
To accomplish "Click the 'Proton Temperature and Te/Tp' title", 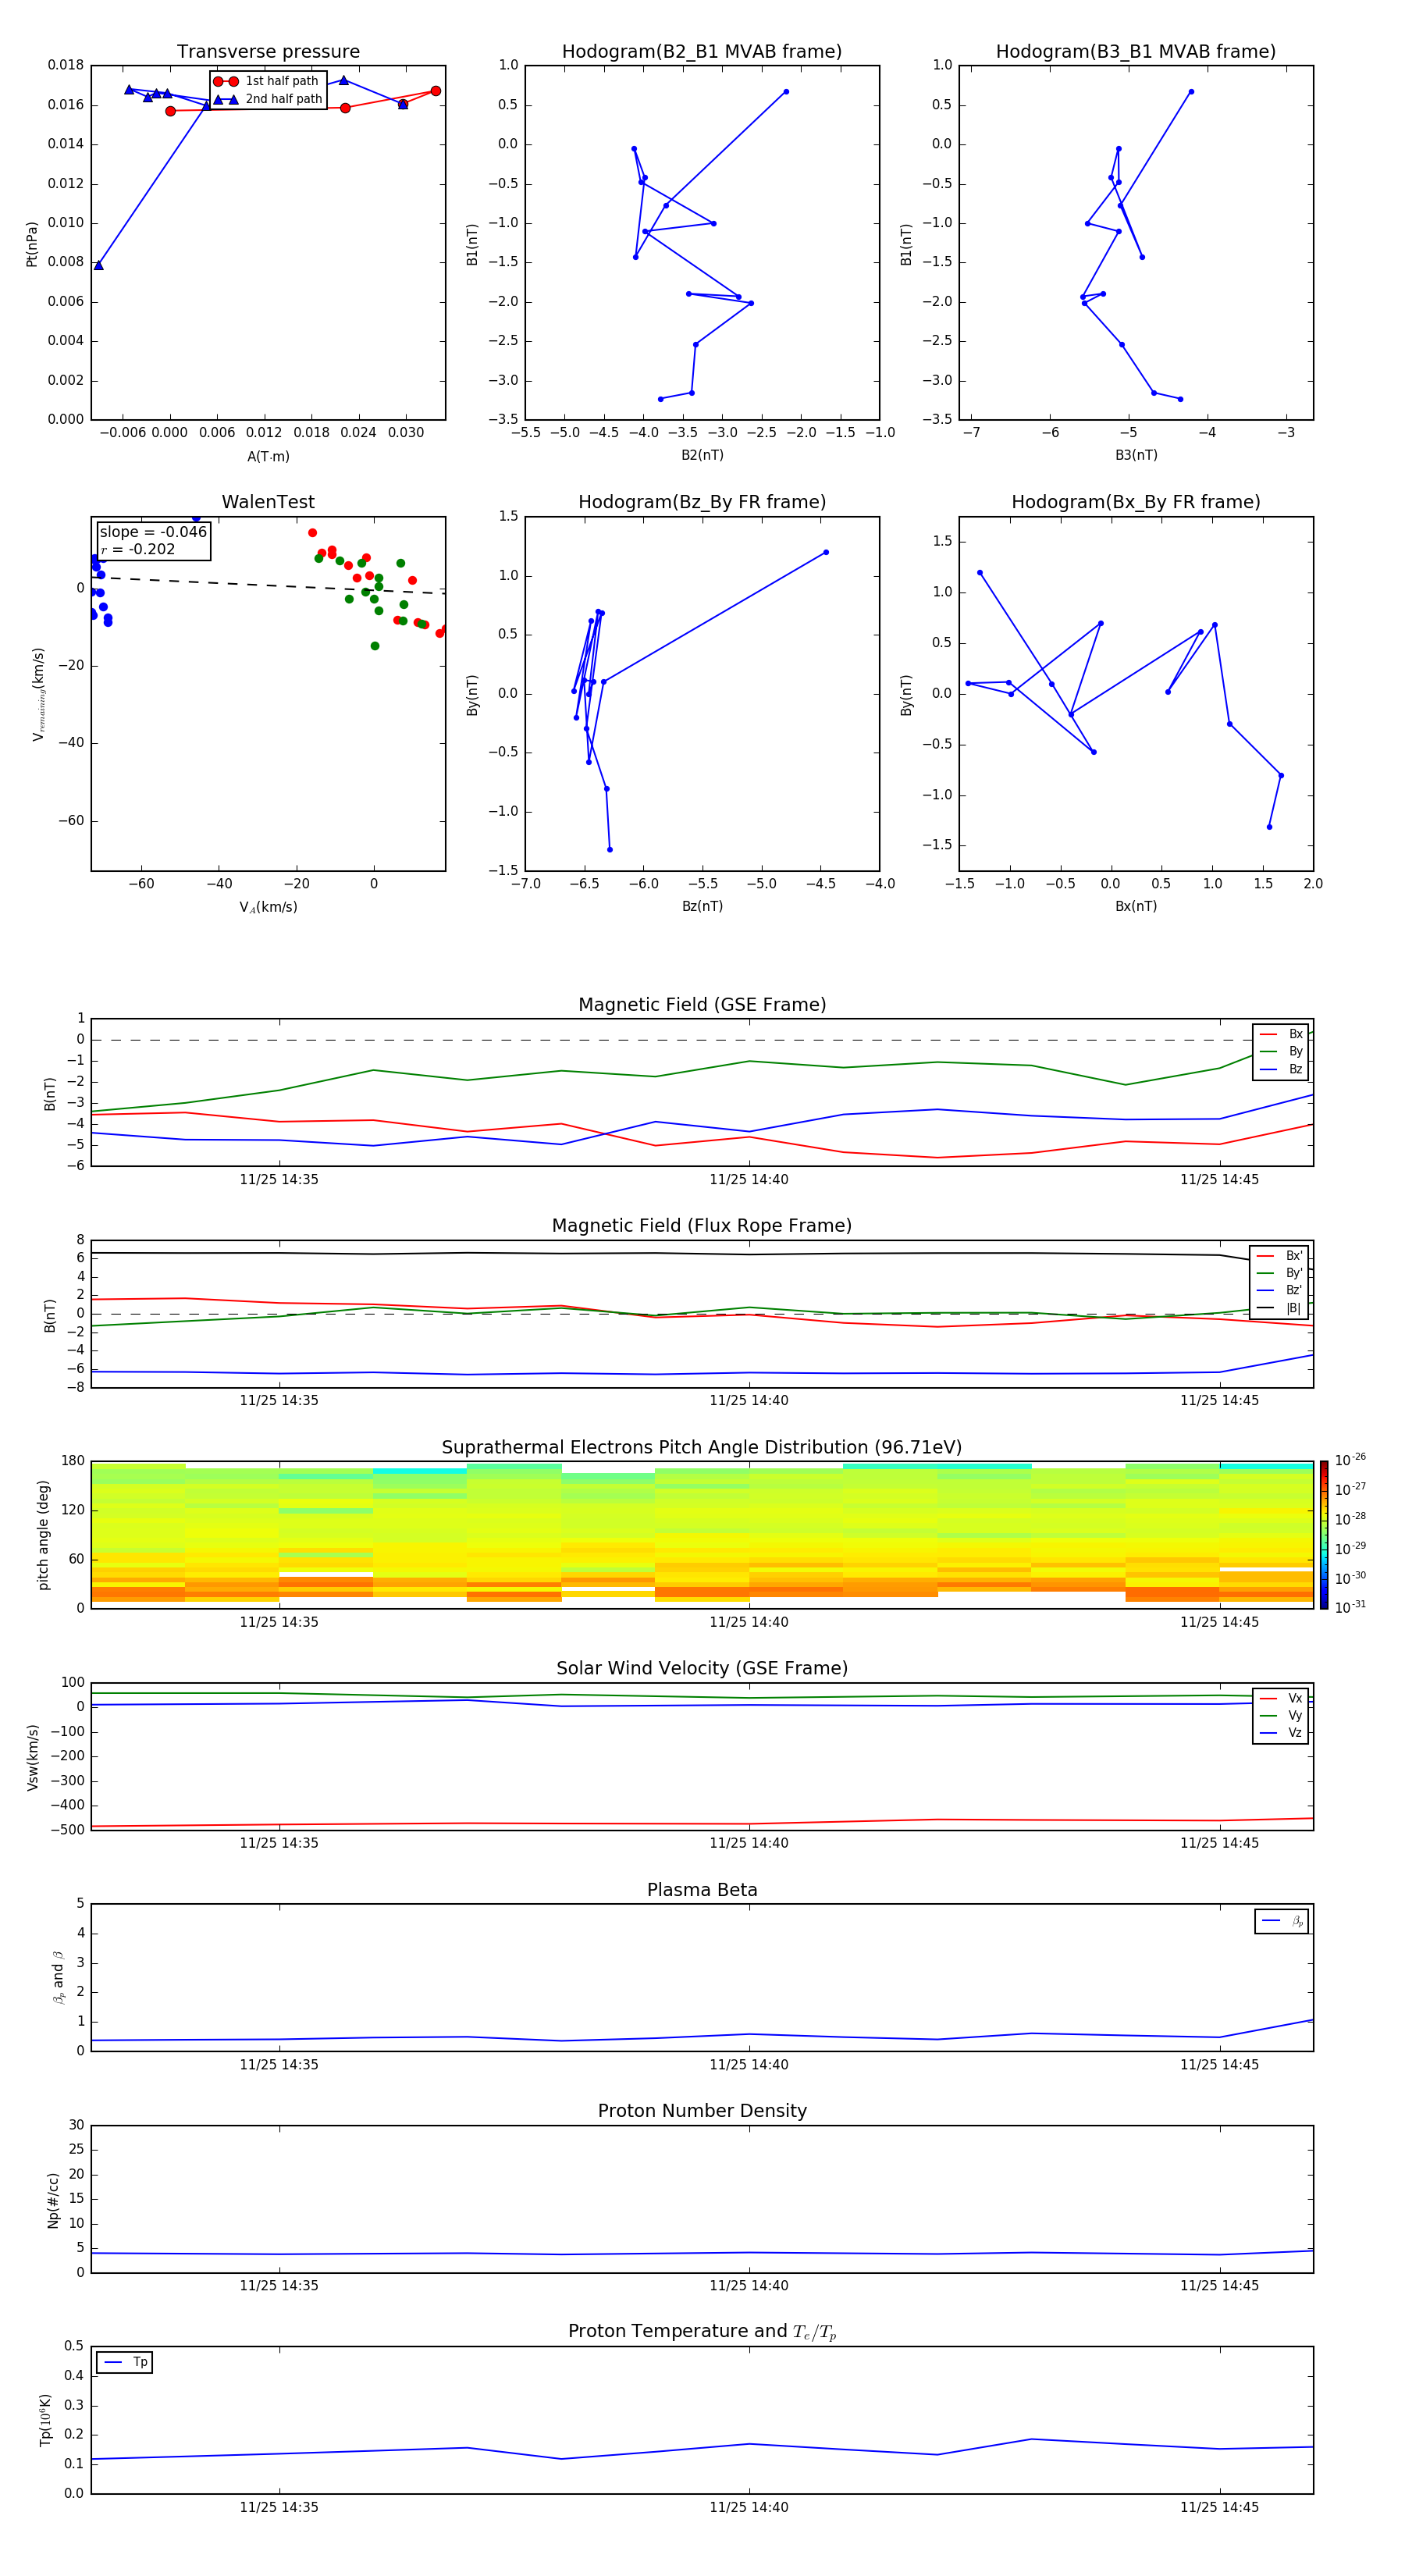I will tap(702, 2332).
